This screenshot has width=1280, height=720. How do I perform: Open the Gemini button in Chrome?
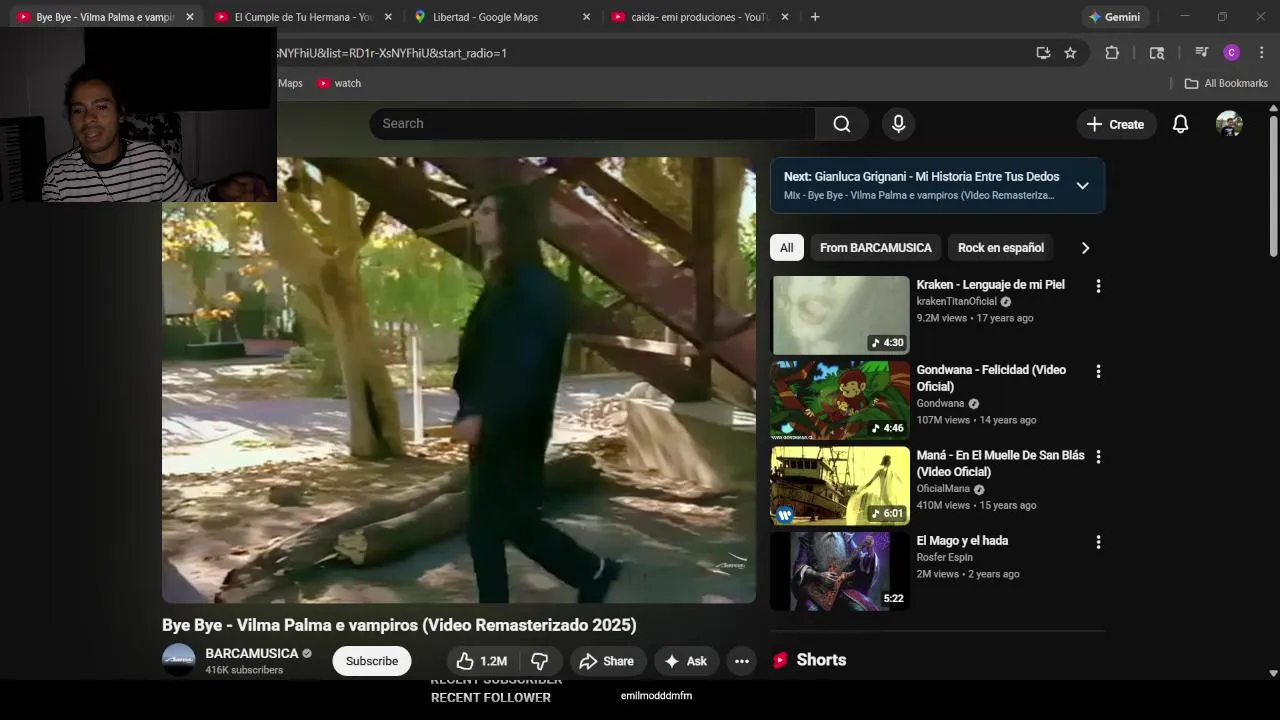click(x=1115, y=17)
